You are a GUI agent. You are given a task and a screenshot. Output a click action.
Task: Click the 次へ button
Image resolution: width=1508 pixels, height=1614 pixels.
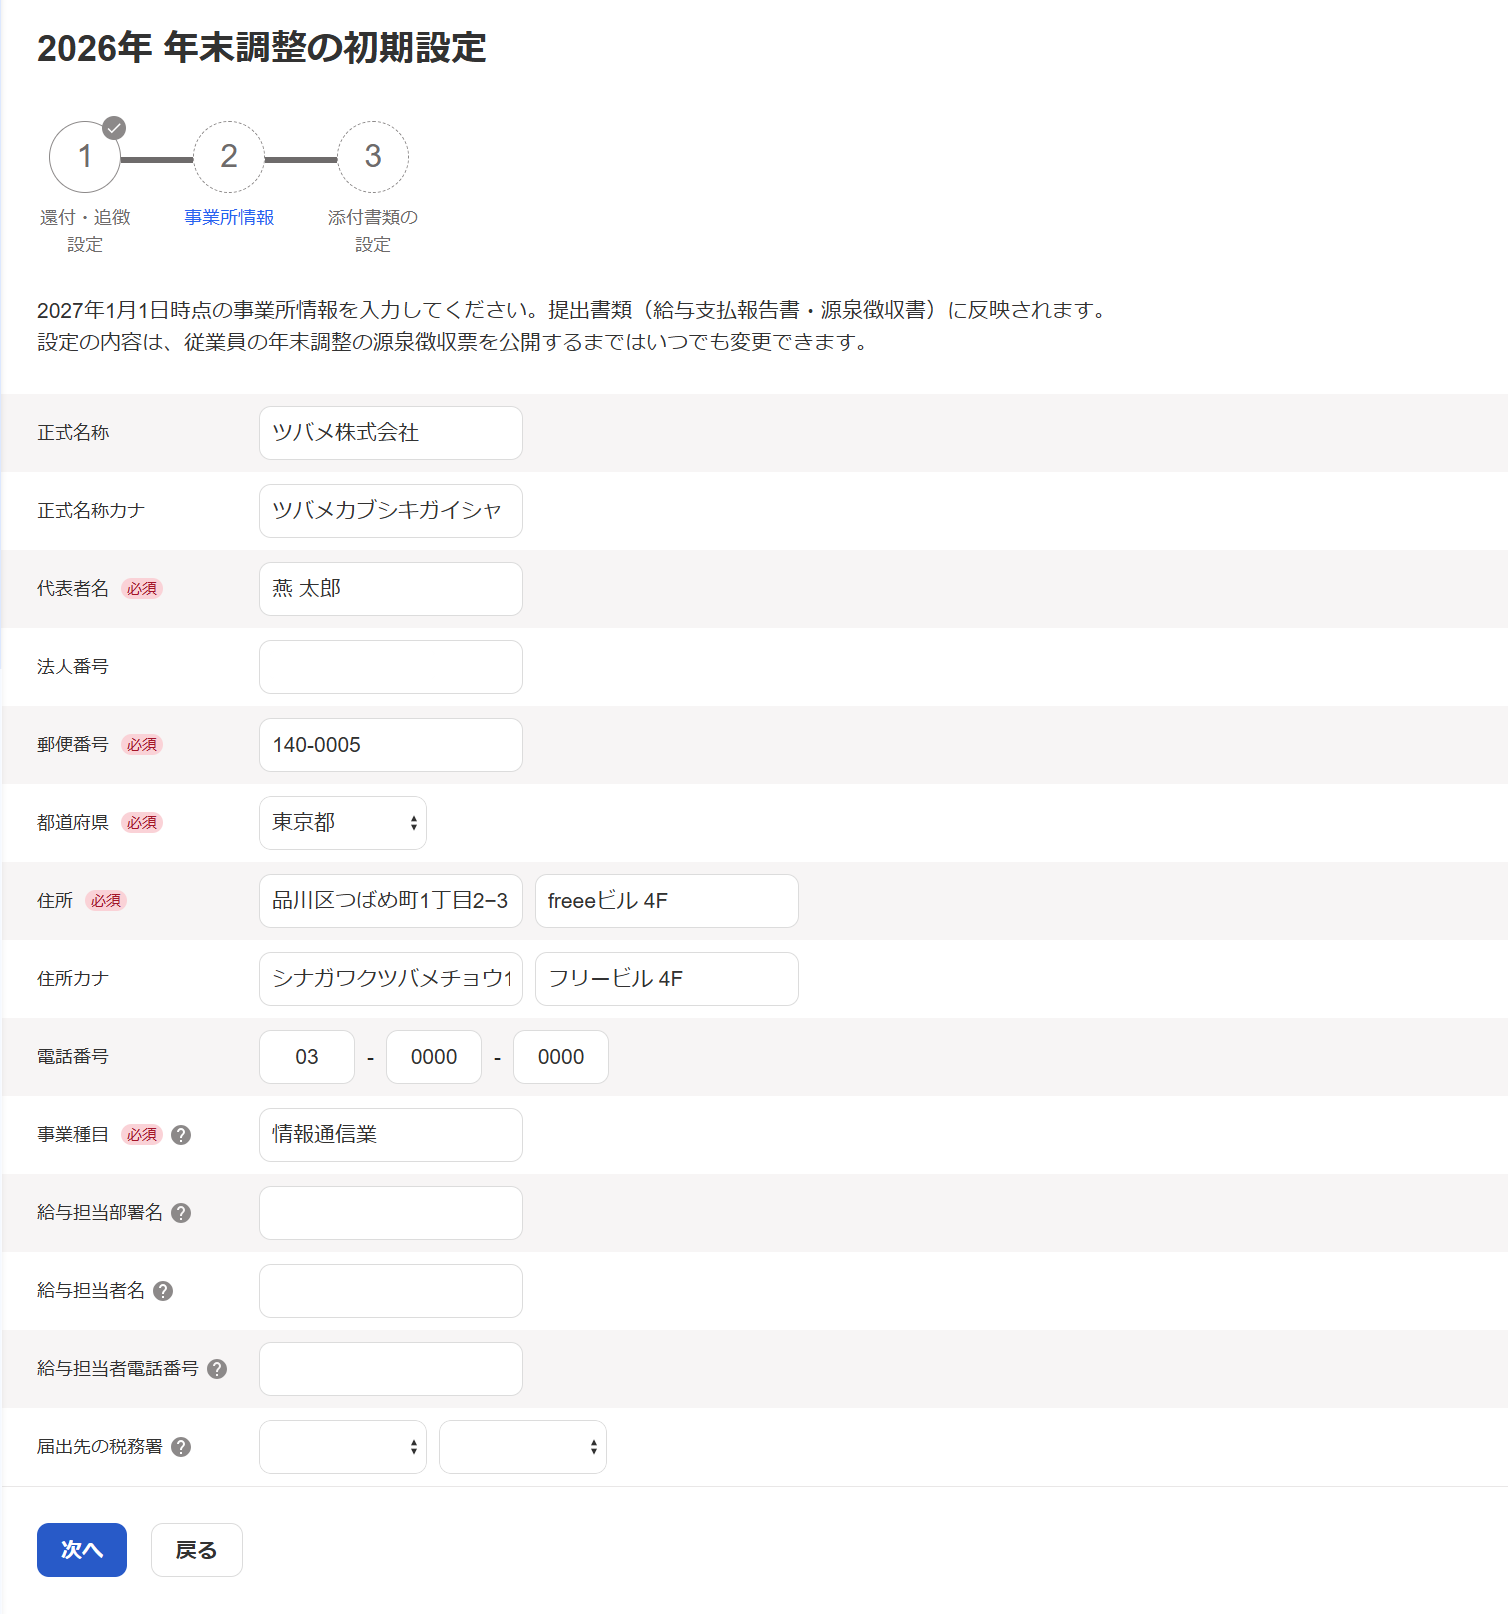[x=82, y=1550]
